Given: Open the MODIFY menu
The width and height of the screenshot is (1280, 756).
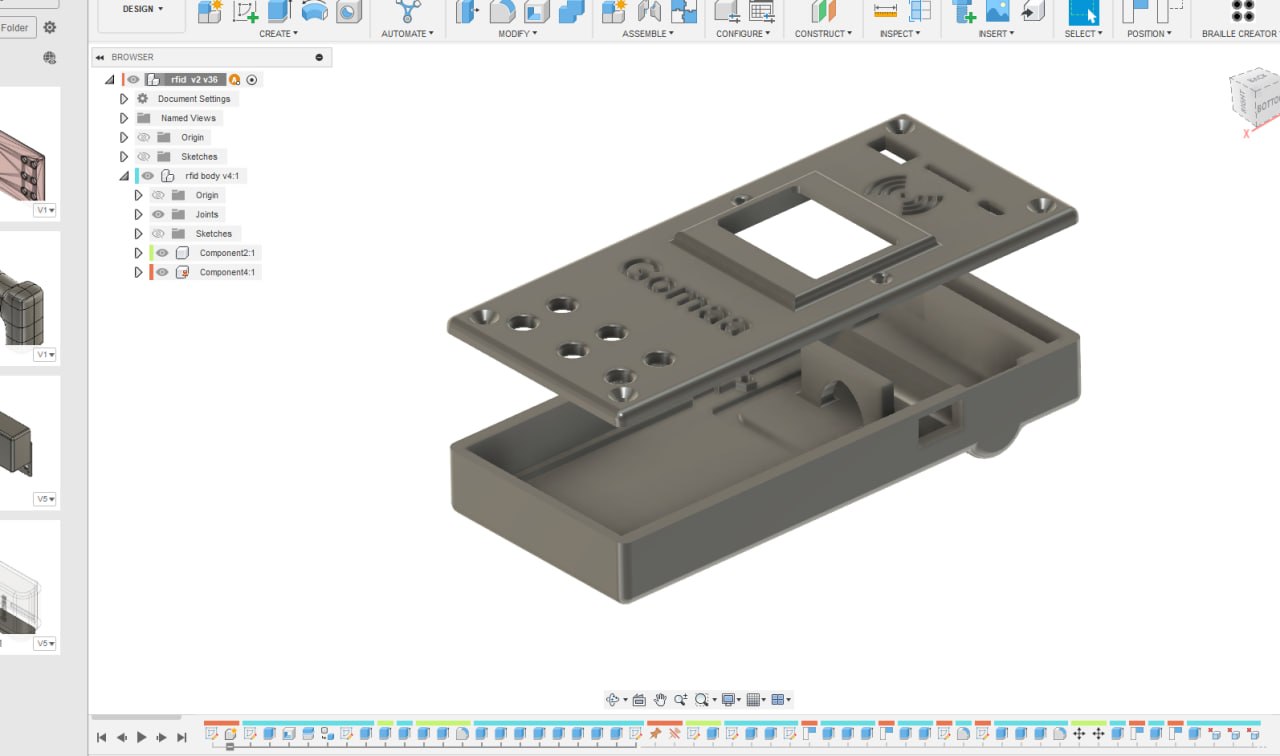Looking at the screenshot, I should (x=517, y=34).
